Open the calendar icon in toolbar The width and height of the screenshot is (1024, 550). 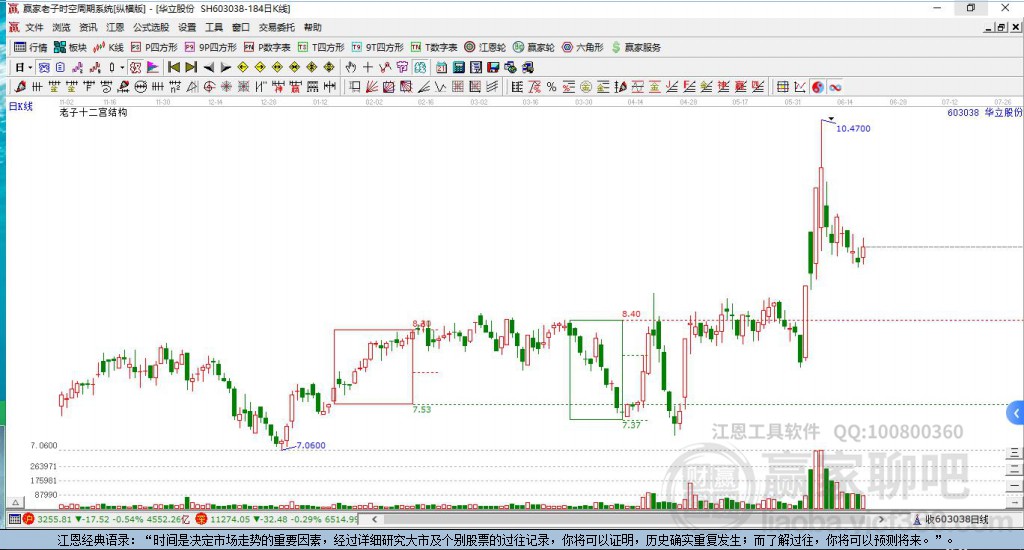[x=441, y=67]
